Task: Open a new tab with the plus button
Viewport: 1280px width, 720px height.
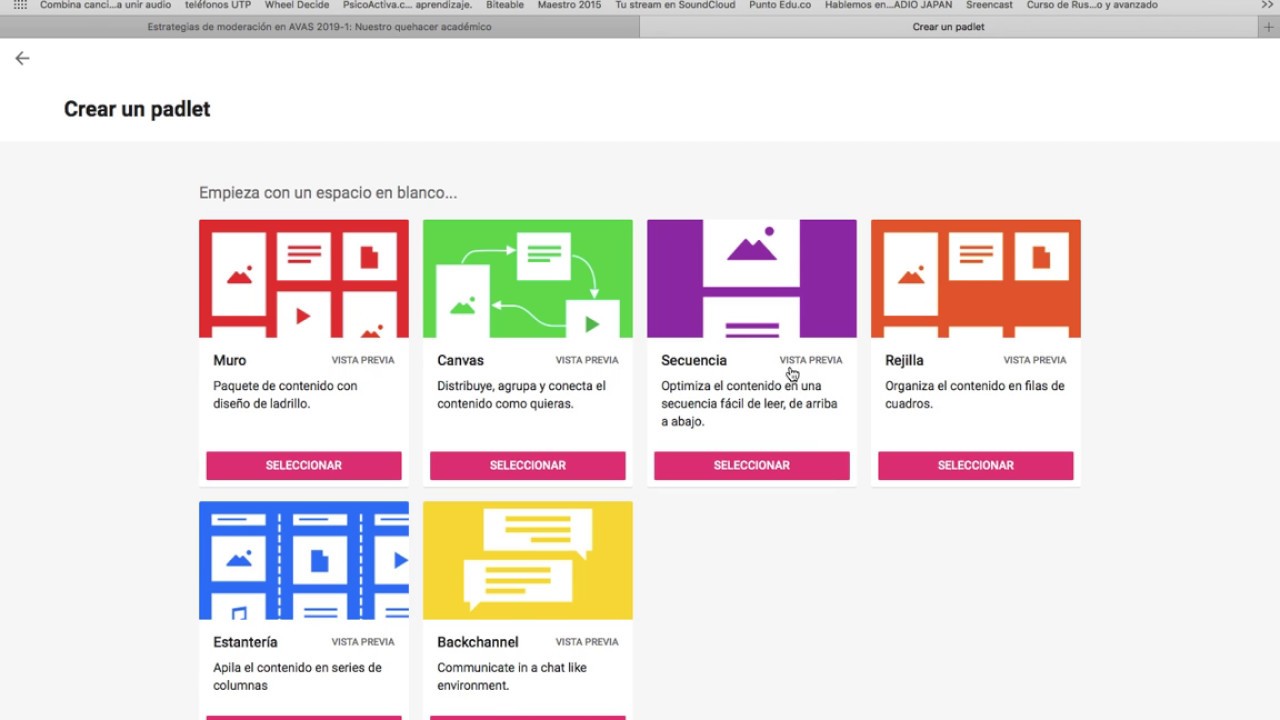Action: pyautogui.click(x=1269, y=27)
